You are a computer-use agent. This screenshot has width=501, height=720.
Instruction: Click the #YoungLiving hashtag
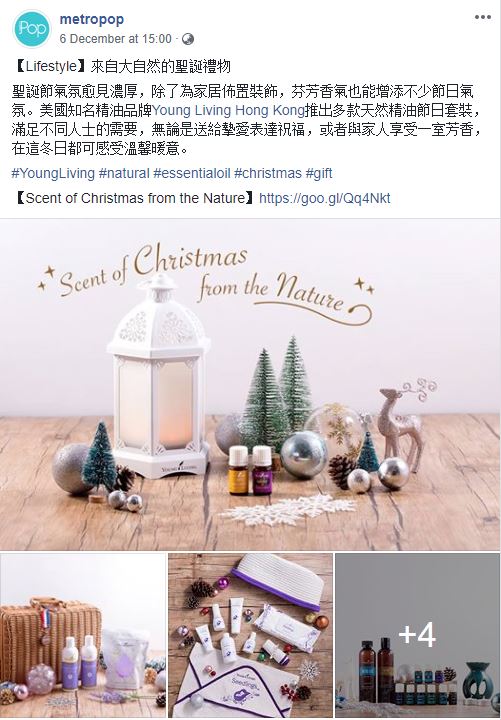tap(53, 174)
